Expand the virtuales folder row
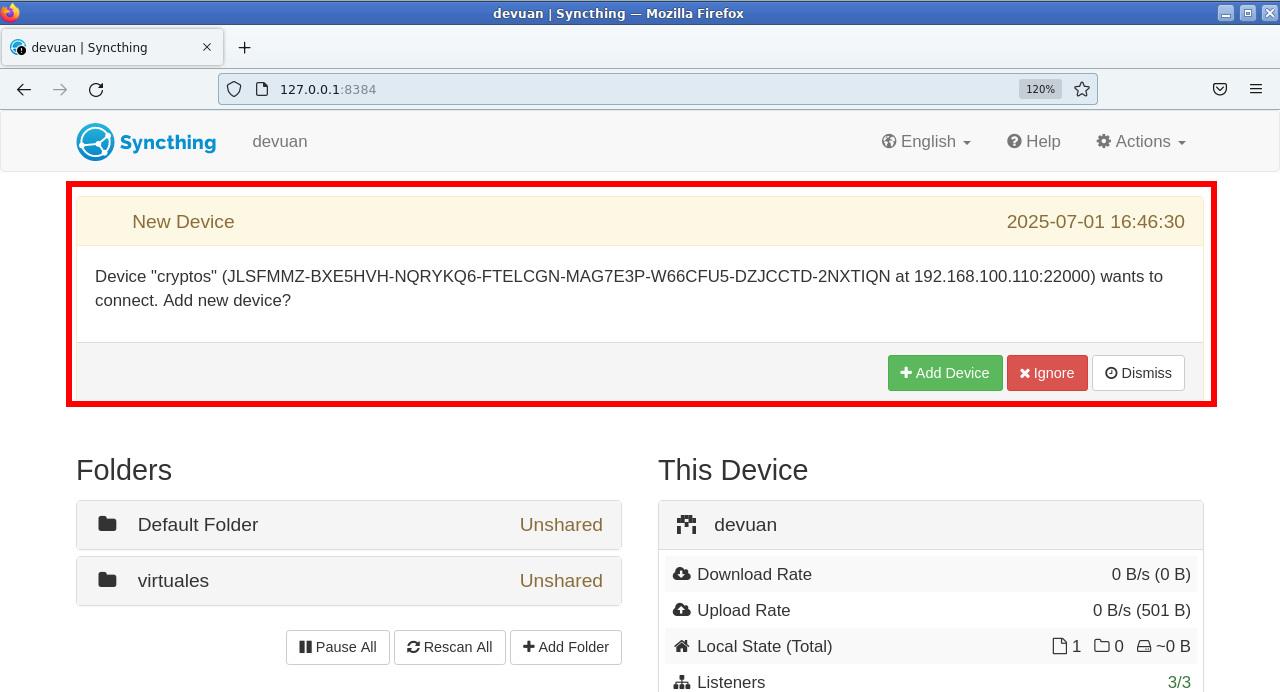The width and height of the screenshot is (1280, 692). (x=348, y=581)
